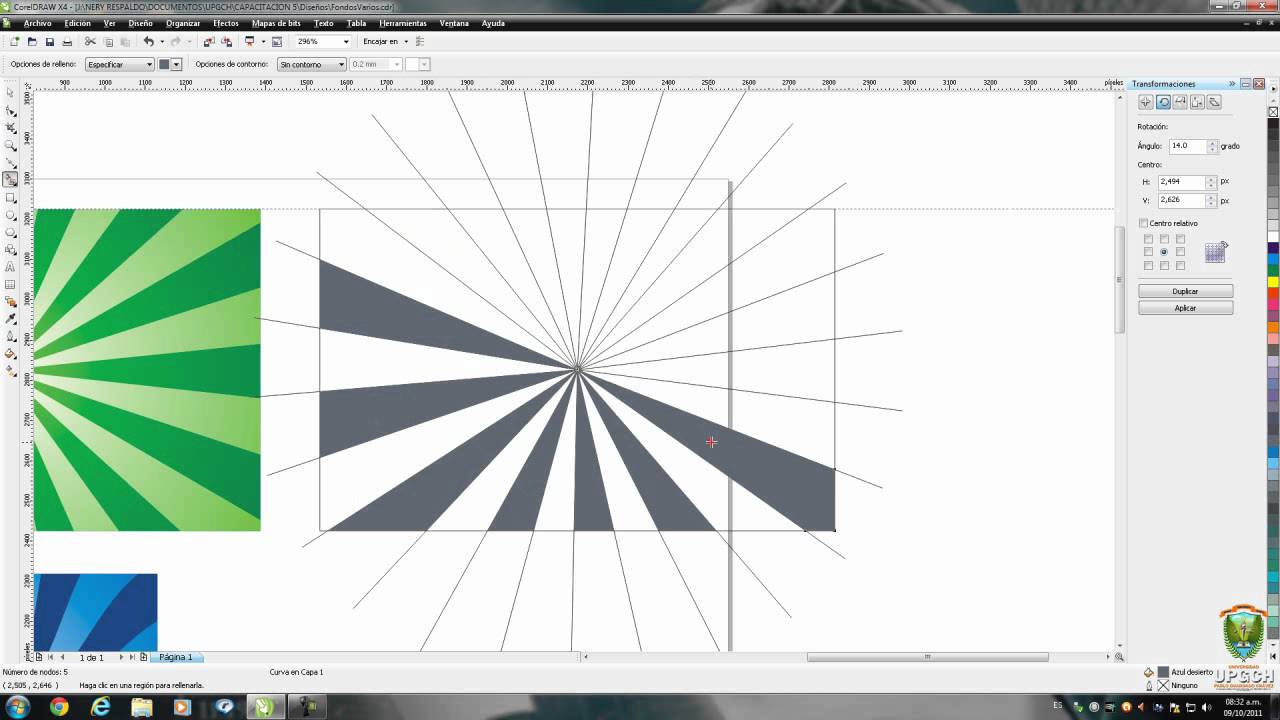The height and width of the screenshot is (720, 1280).
Task: Open the undo history dropdown arrow
Action: [x=162, y=42]
